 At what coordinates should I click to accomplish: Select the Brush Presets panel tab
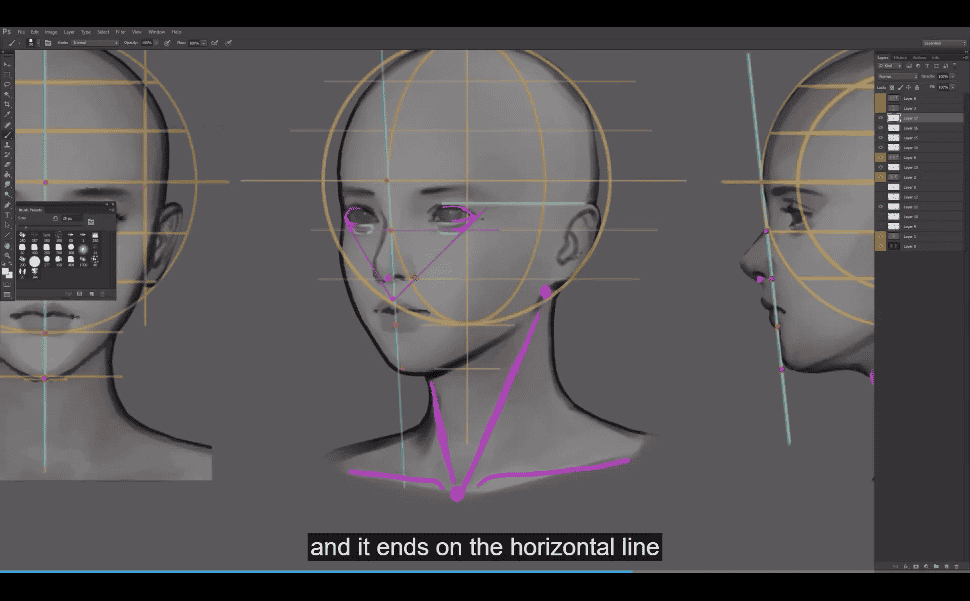click(x=30, y=210)
